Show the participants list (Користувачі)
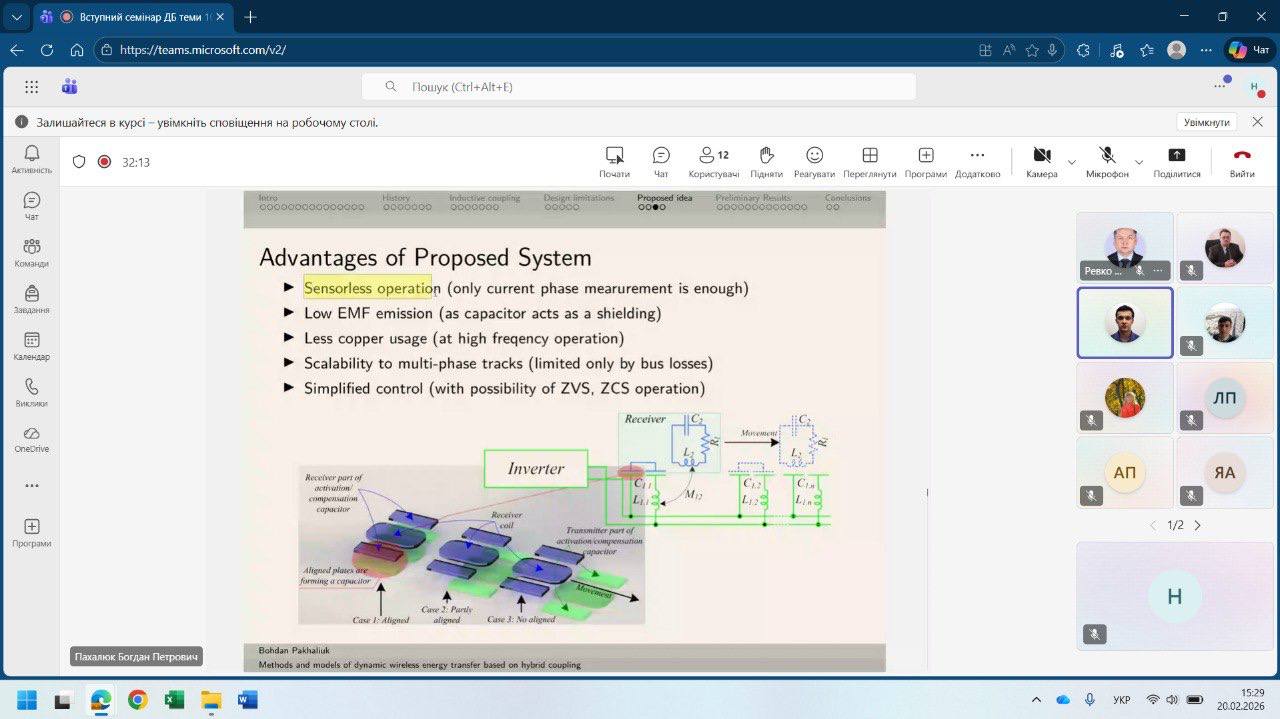The image size is (1280, 719). [x=713, y=161]
